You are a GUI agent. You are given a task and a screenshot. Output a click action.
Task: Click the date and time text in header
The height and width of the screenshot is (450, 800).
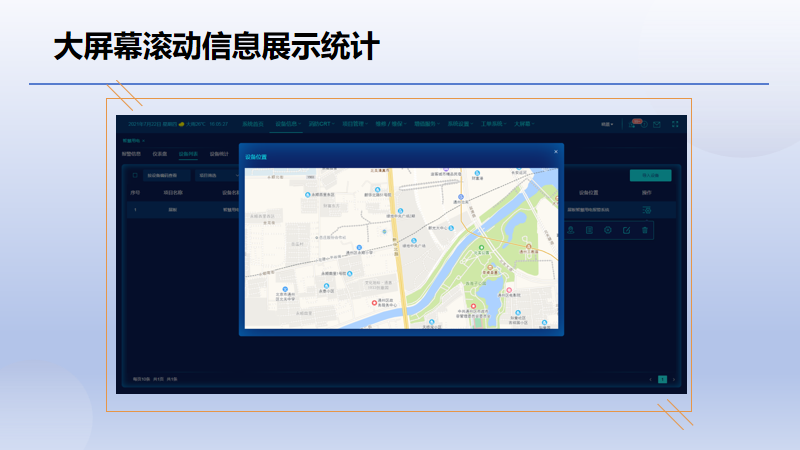(x=178, y=124)
